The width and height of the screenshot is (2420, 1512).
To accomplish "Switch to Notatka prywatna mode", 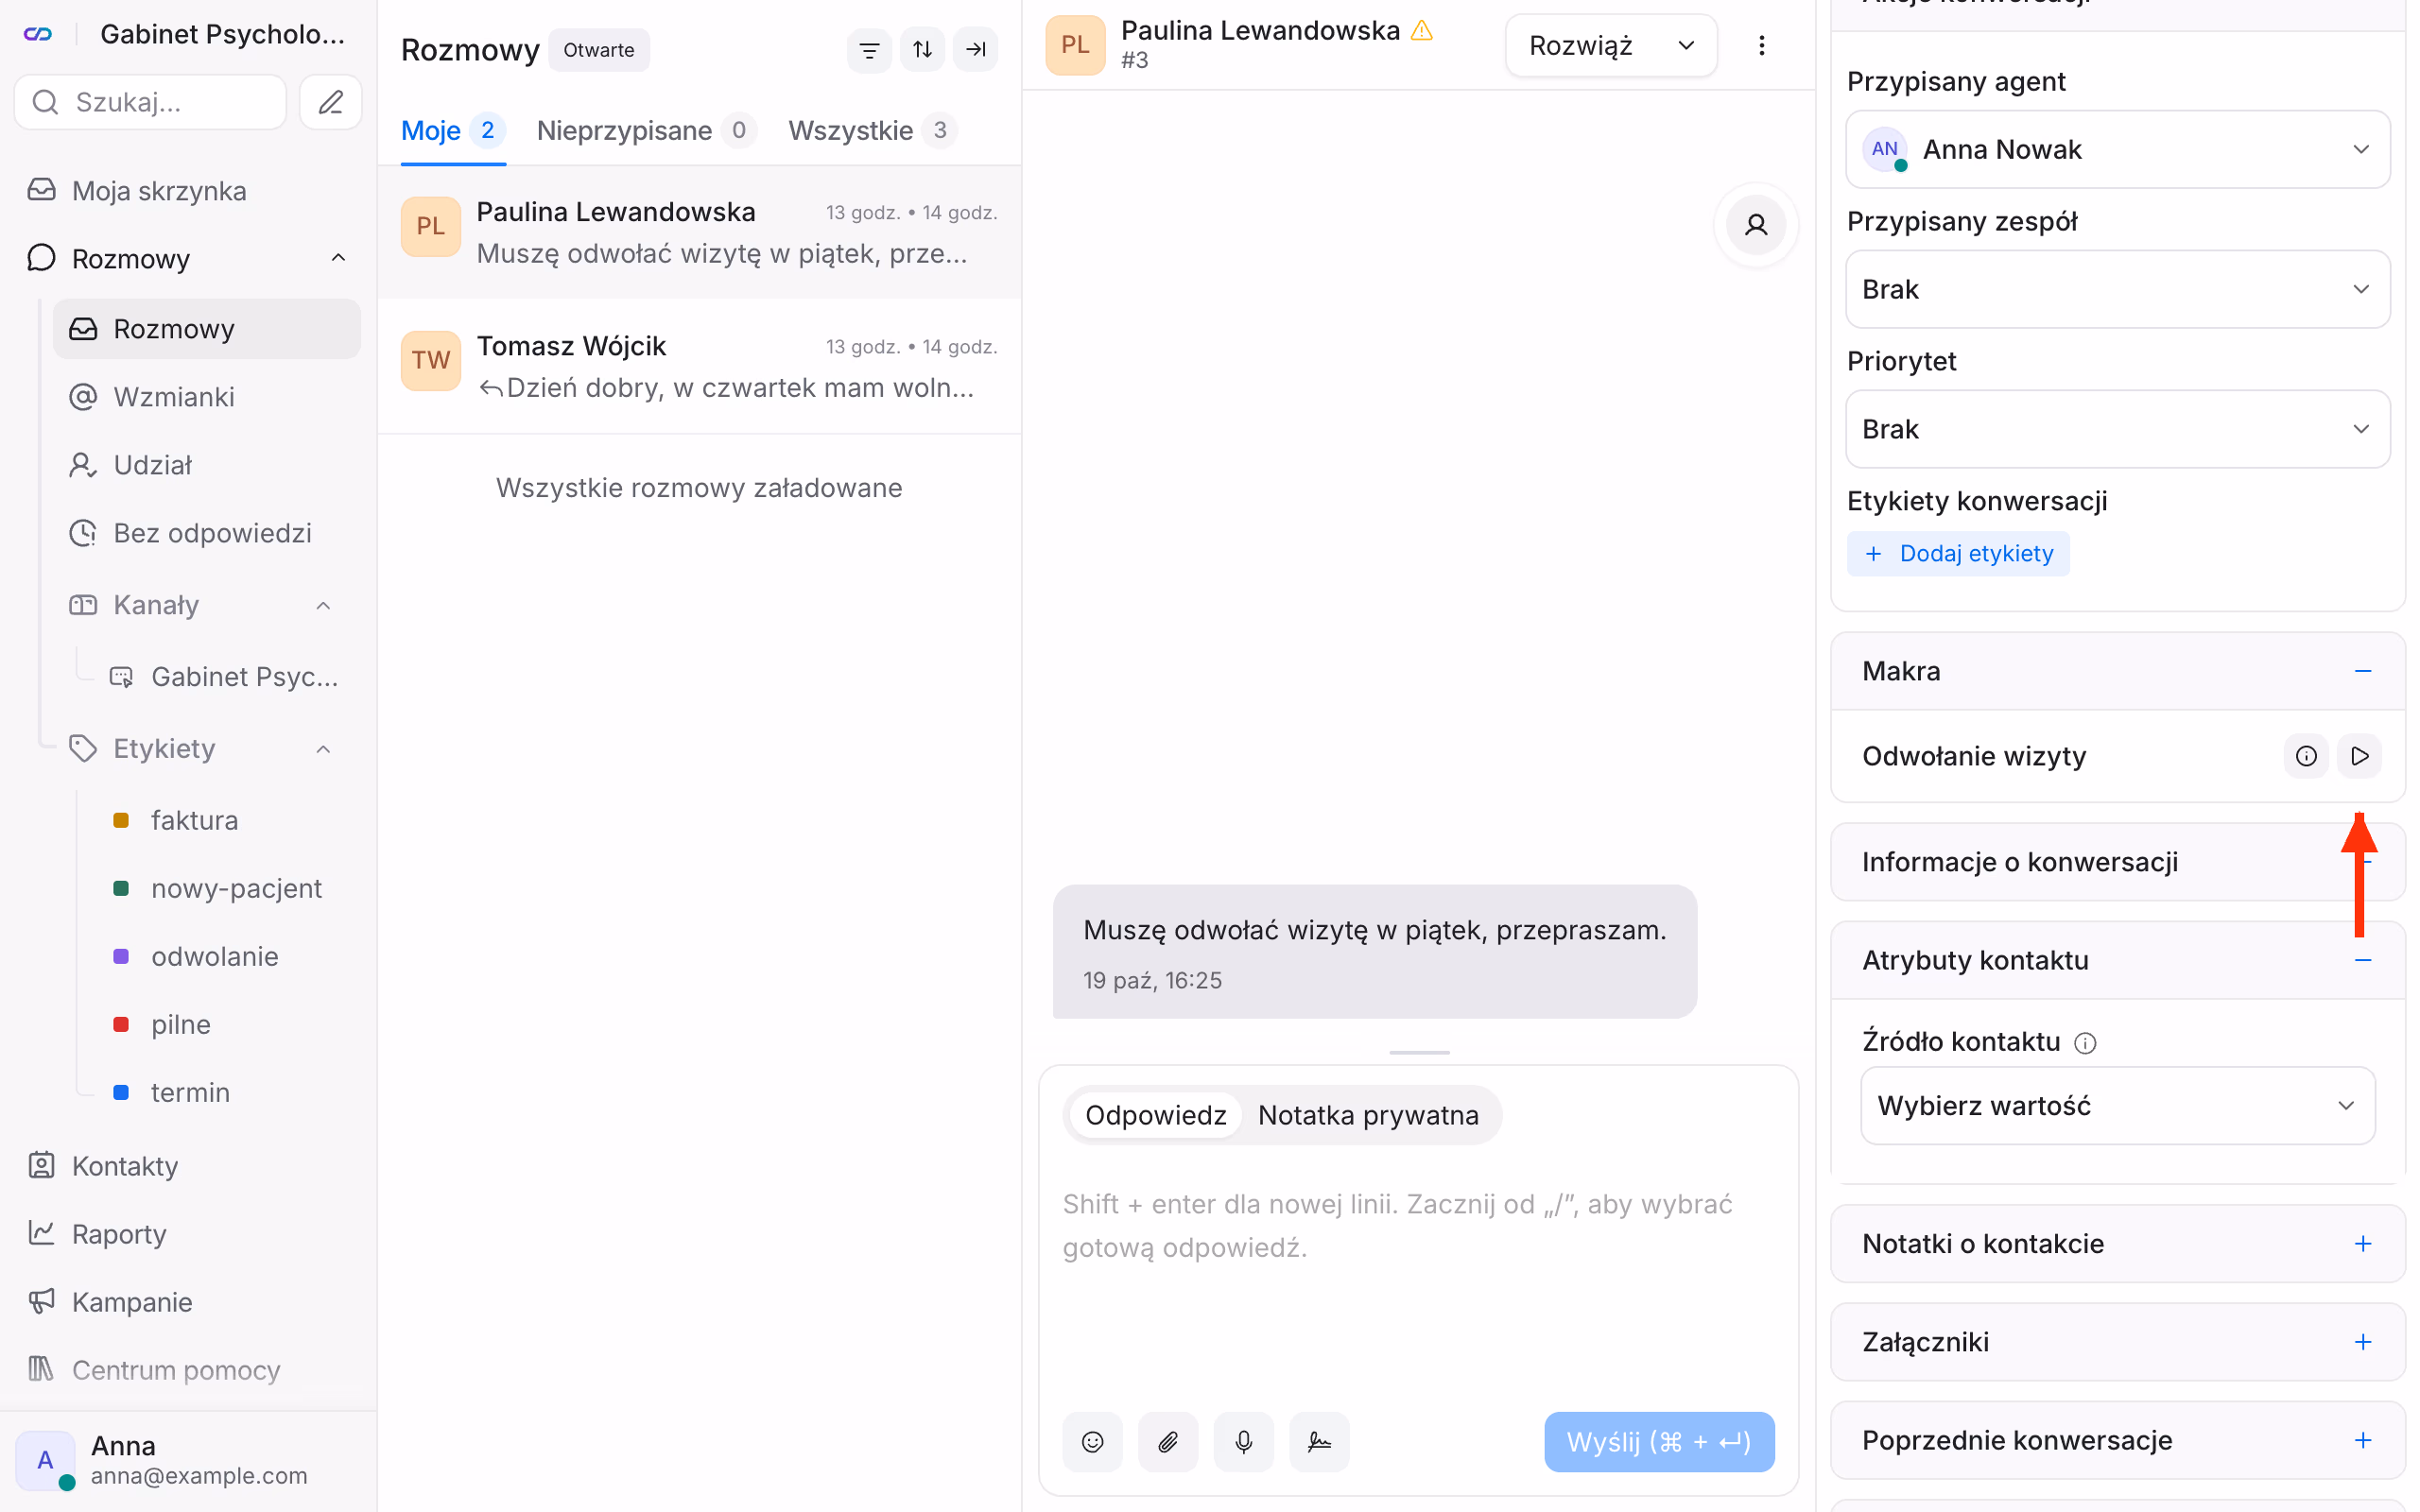I will pos(1368,1114).
